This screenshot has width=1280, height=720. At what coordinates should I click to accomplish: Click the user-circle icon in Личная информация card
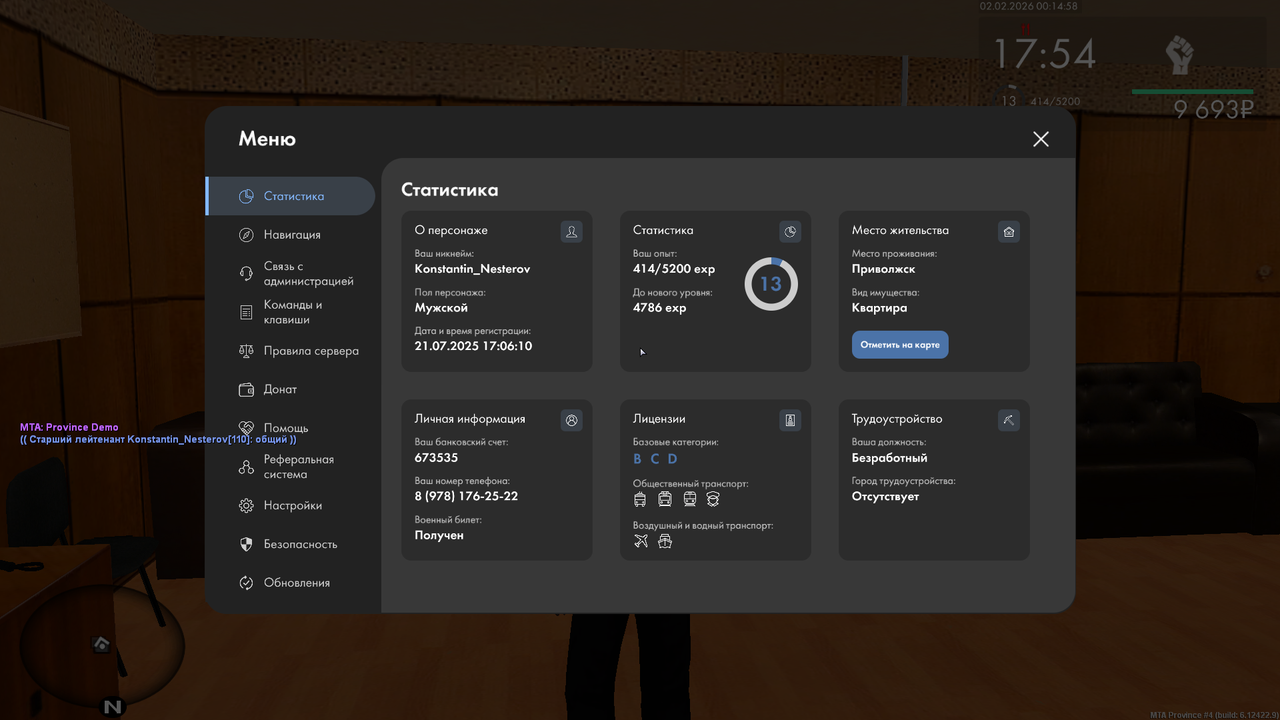pos(571,420)
